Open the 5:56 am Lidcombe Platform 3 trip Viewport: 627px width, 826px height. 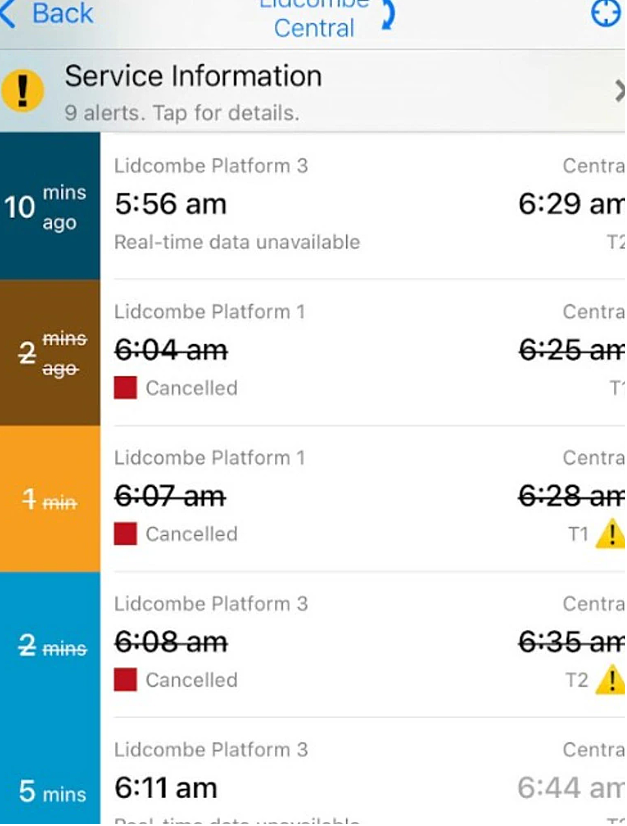click(363, 205)
